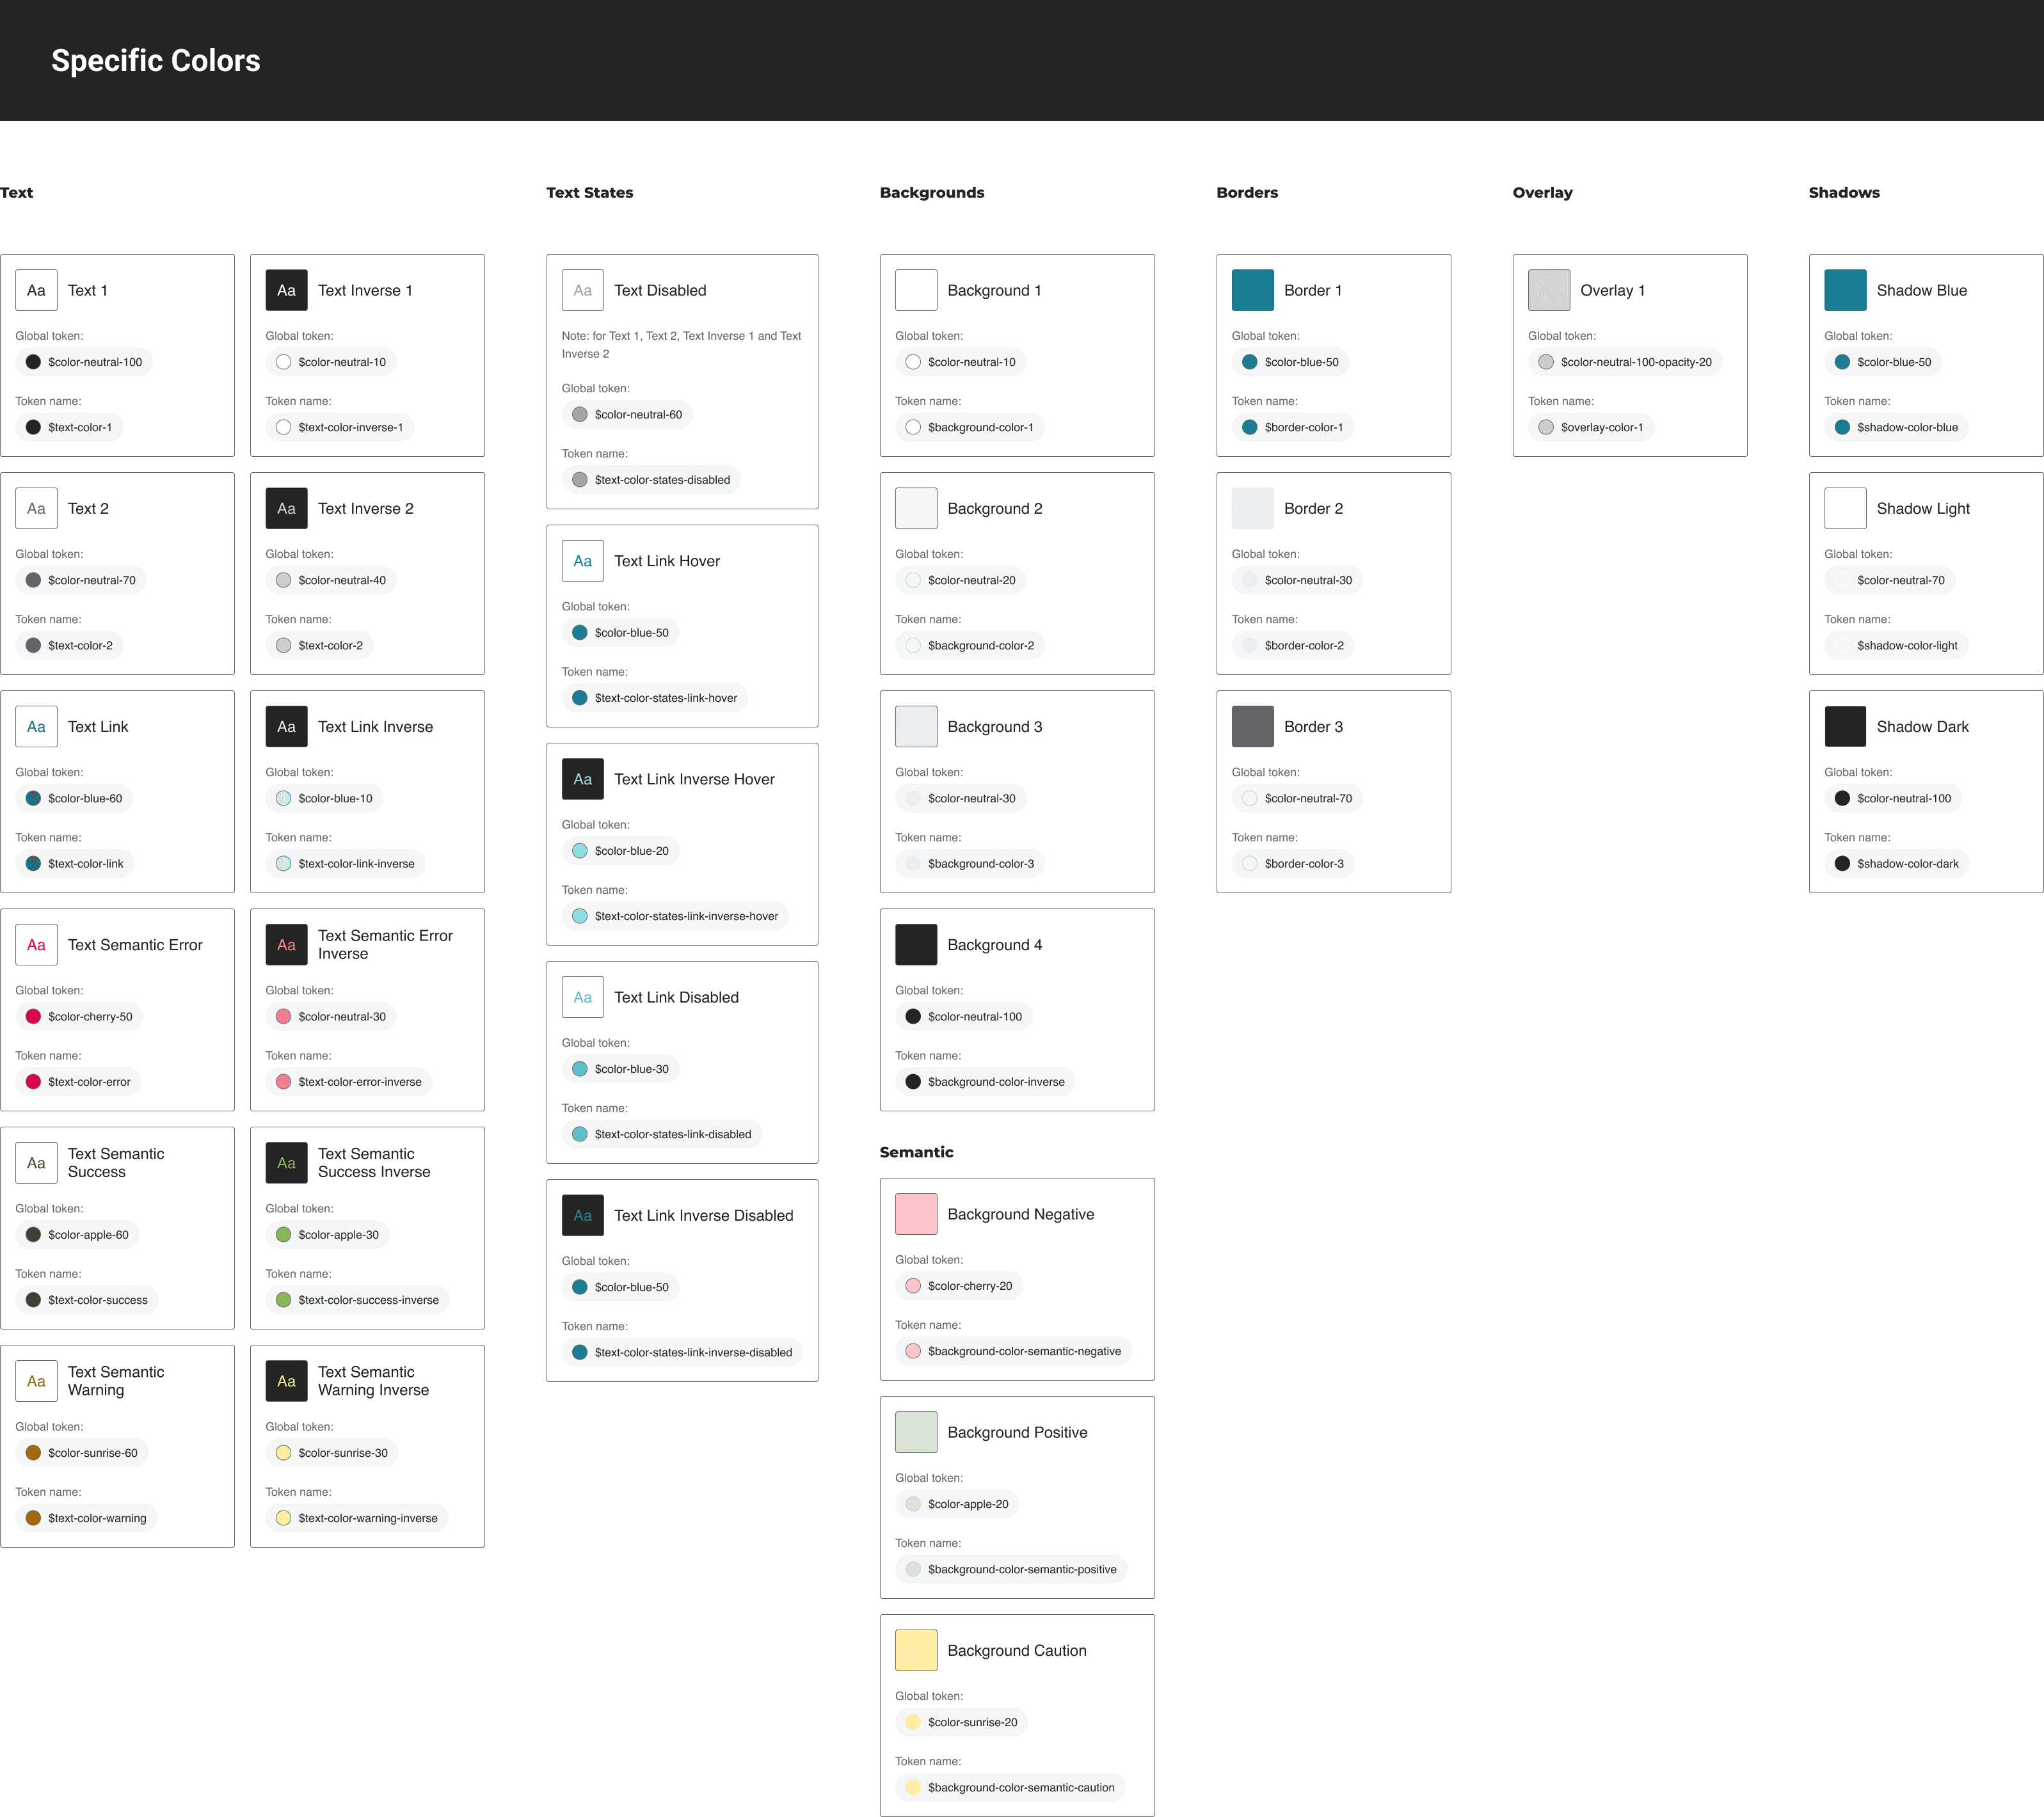This screenshot has height=1817, width=2044.
Task: Click the $color-sunrise-60 global token
Action: point(82,1453)
